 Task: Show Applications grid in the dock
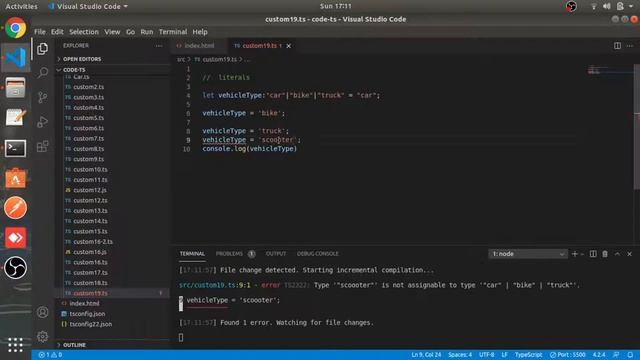coord(16,345)
